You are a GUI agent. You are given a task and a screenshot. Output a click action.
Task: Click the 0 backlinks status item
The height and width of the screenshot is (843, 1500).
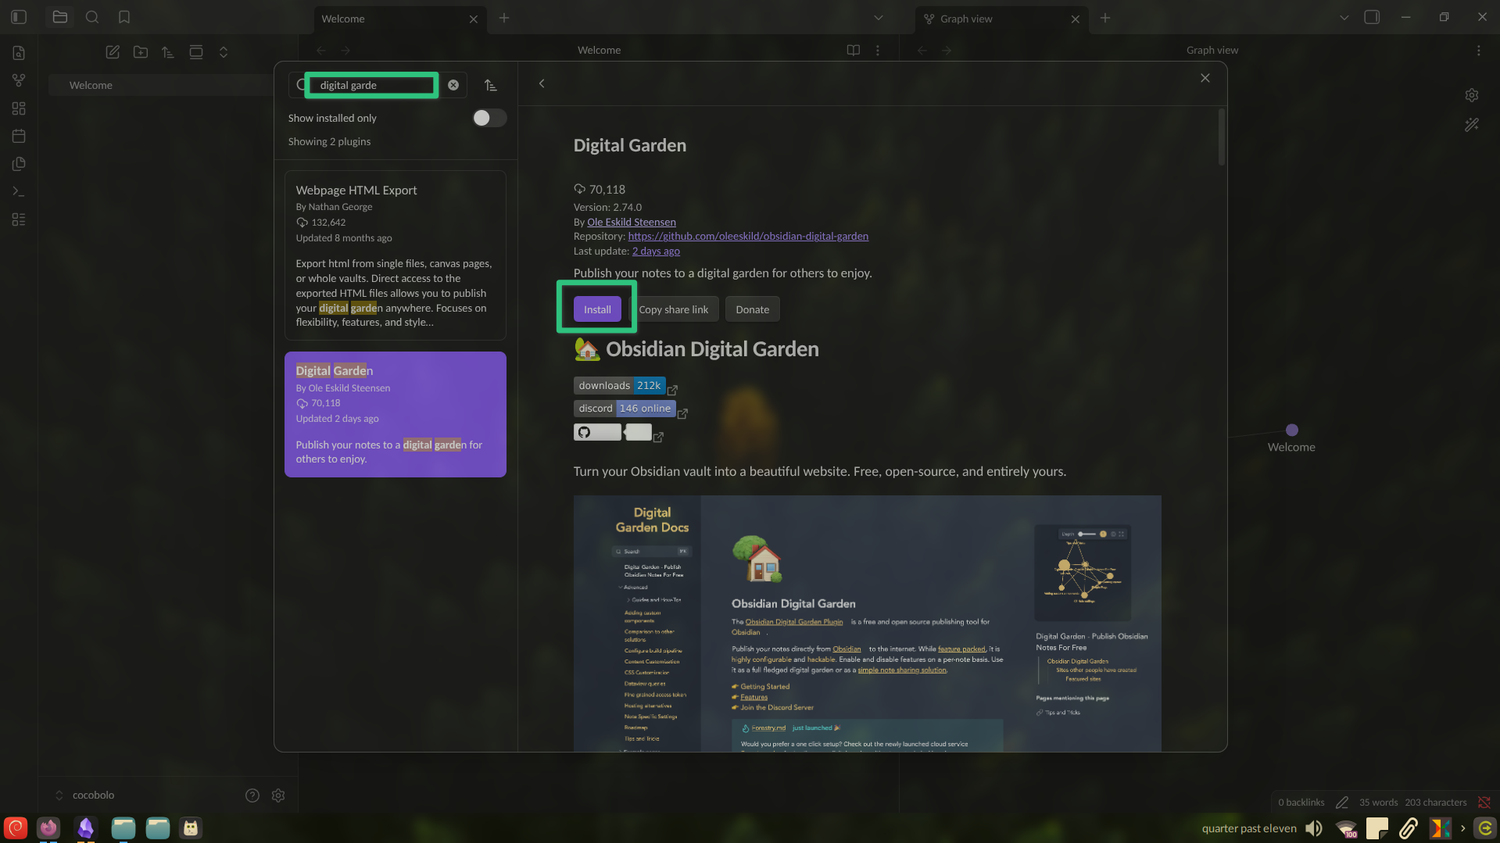tap(1301, 802)
